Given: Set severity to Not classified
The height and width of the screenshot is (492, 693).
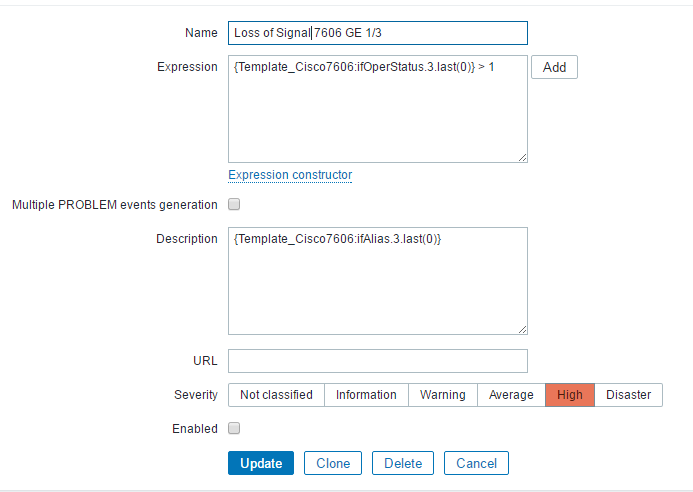Looking at the screenshot, I should 276,395.
